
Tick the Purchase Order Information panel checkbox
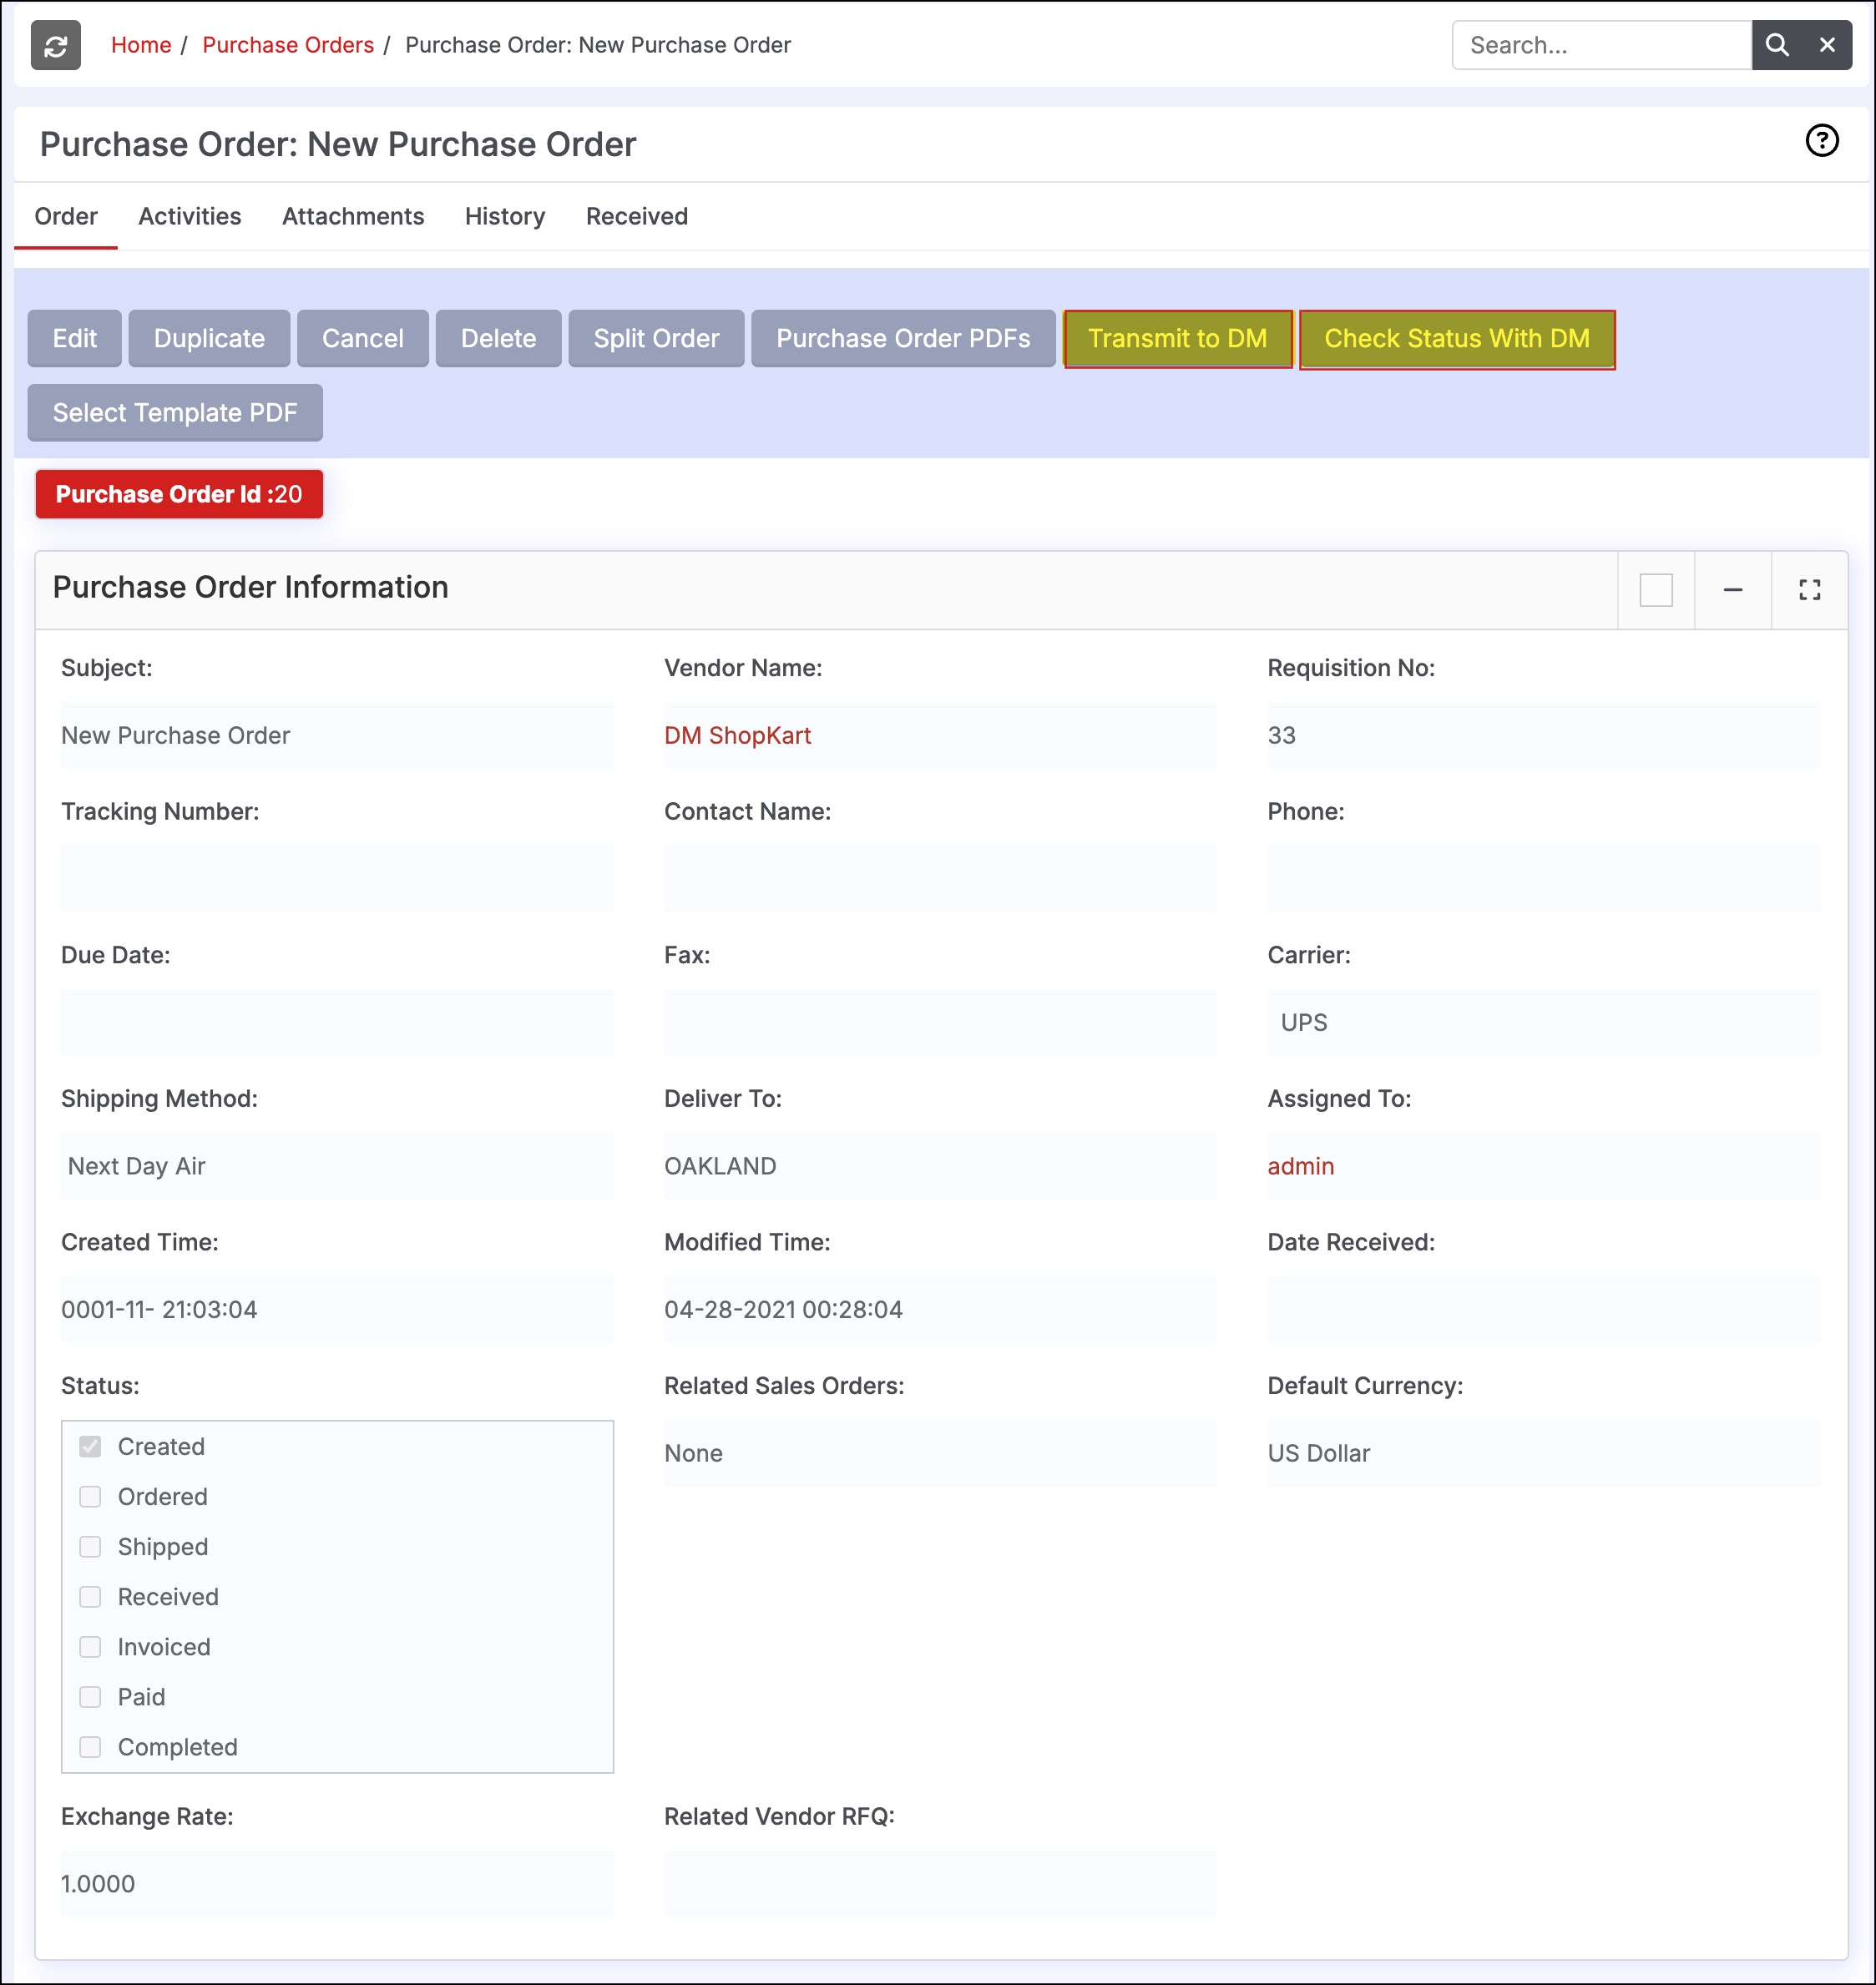tap(1655, 590)
